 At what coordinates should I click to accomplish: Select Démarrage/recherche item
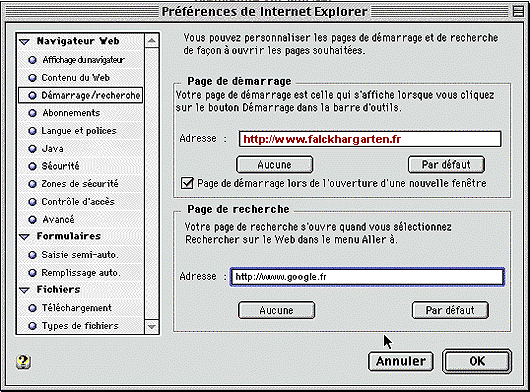(80, 95)
